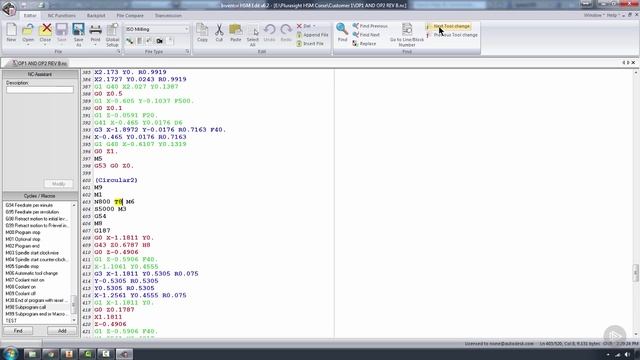Switch to the NC Functions tab
This screenshot has width=640, height=360.
(x=62, y=16)
